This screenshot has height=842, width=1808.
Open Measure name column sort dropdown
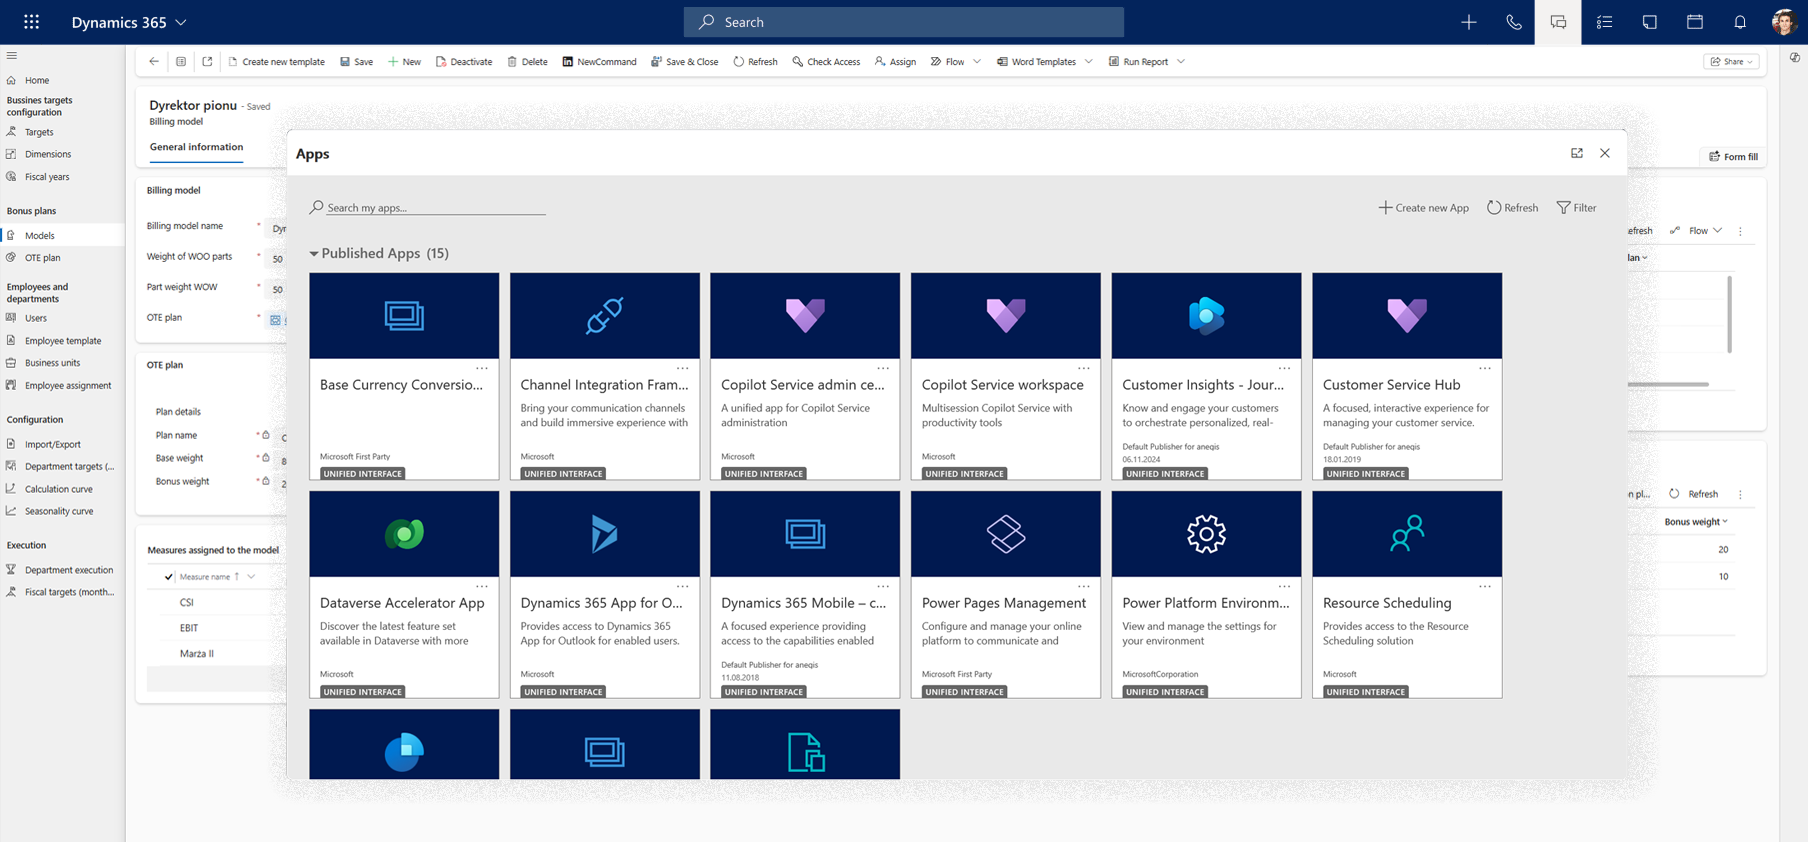point(251,577)
